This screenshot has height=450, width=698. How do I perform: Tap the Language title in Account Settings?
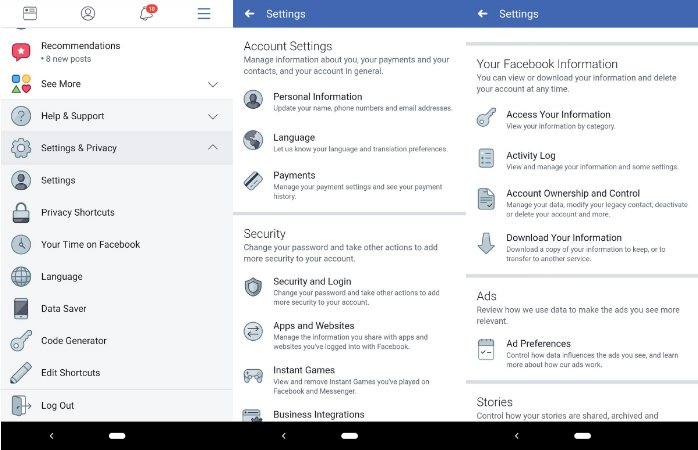294,138
